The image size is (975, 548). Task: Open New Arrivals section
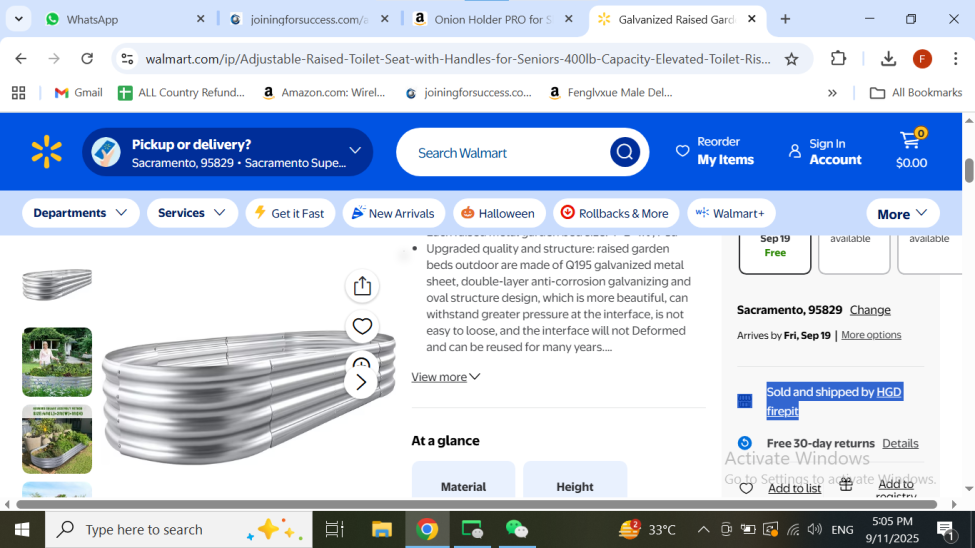click(394, 213)
